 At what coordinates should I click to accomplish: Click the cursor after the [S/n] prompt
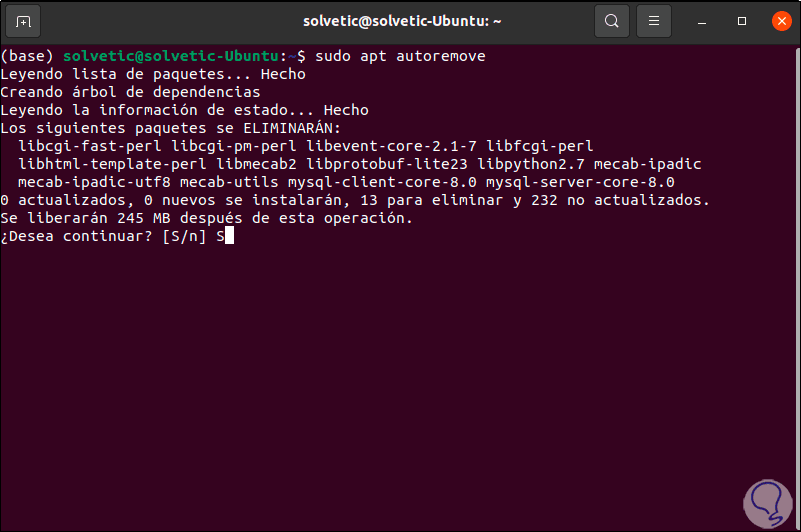(x=229, y=236)
